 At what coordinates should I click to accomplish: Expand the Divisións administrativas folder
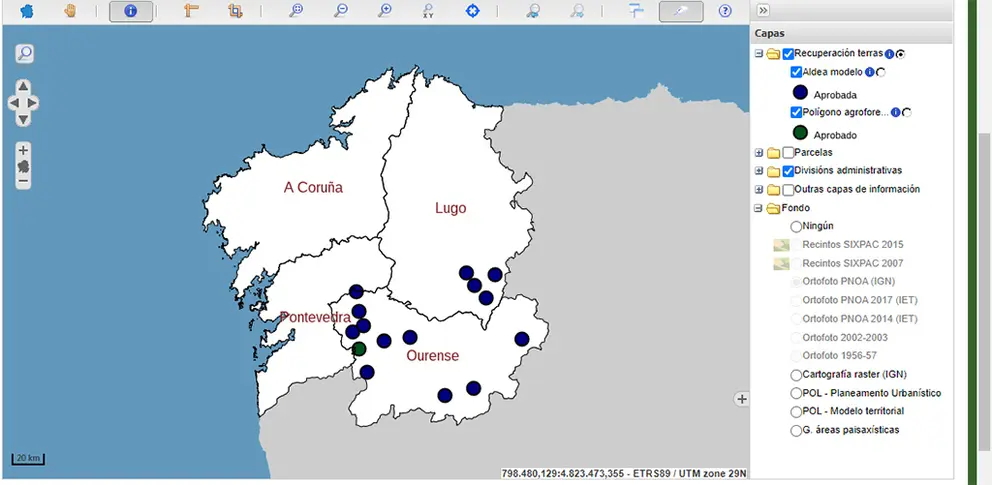tap(759, 171)
